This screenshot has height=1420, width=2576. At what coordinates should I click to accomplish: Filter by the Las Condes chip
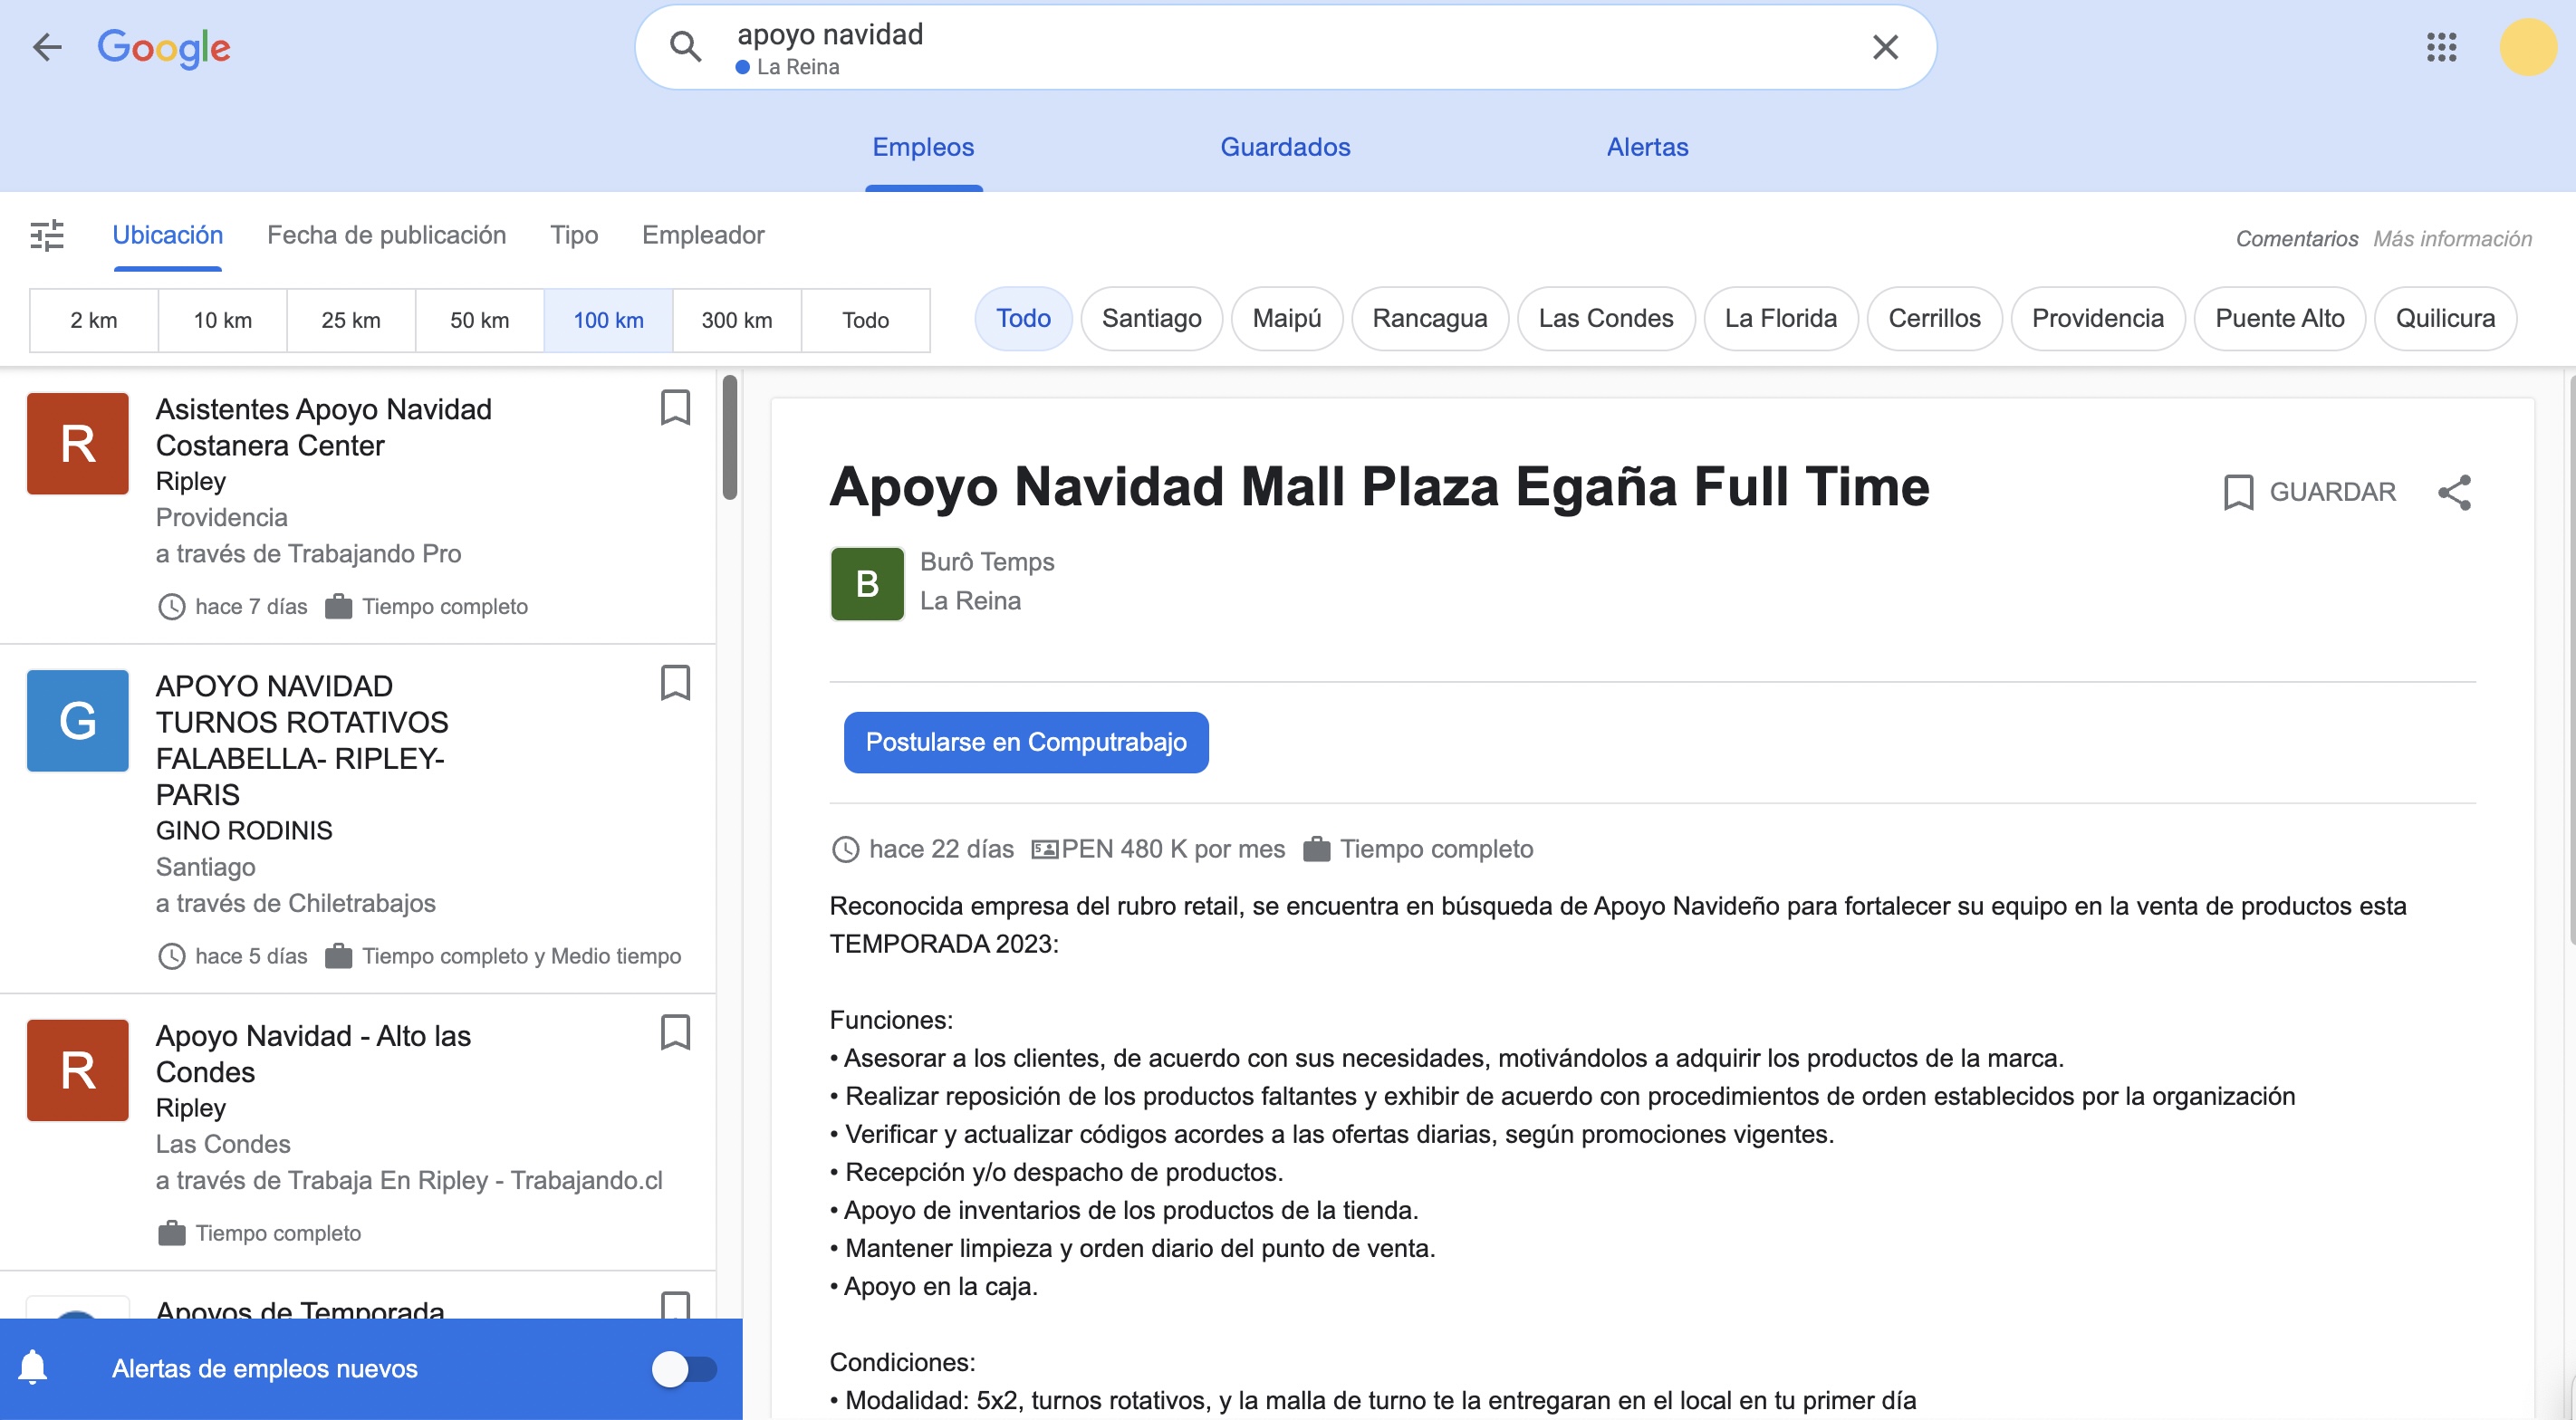click(1605, 318)
